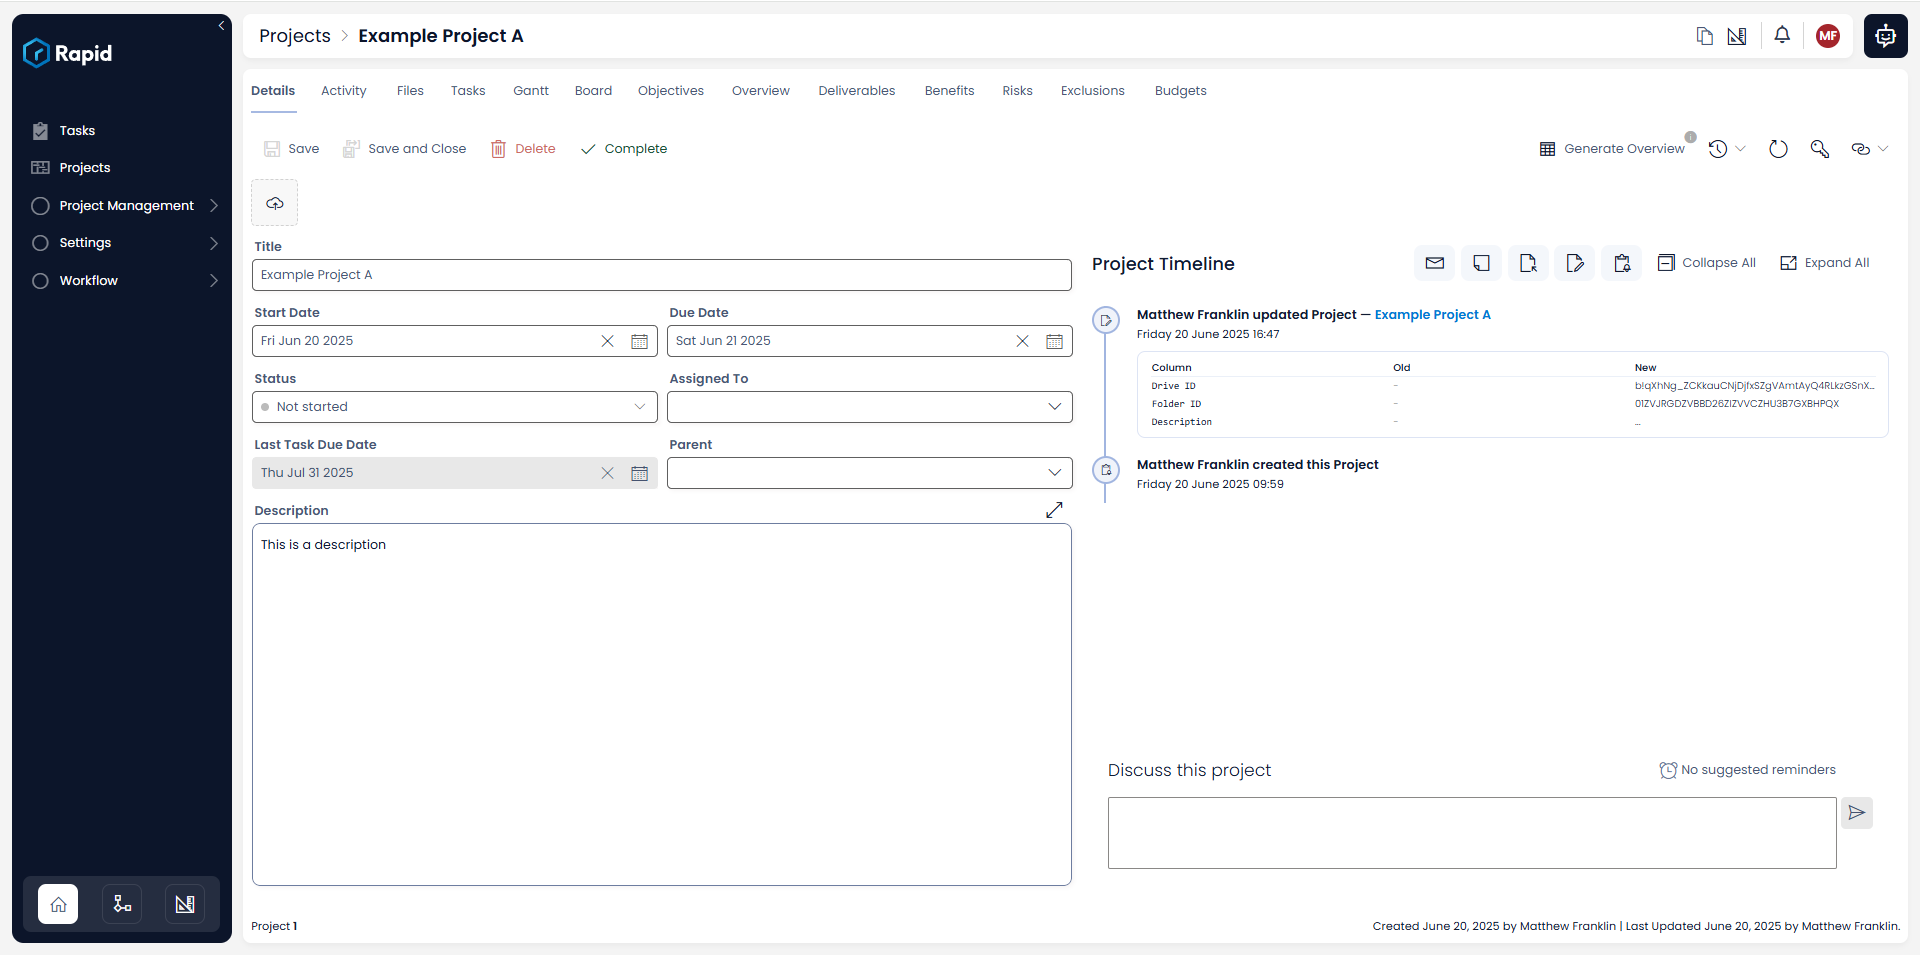Viewport: 1920px width, 955px height.
Task: Collapse the sidebar with the chevron icon
Action: click(x=221, y=26)
